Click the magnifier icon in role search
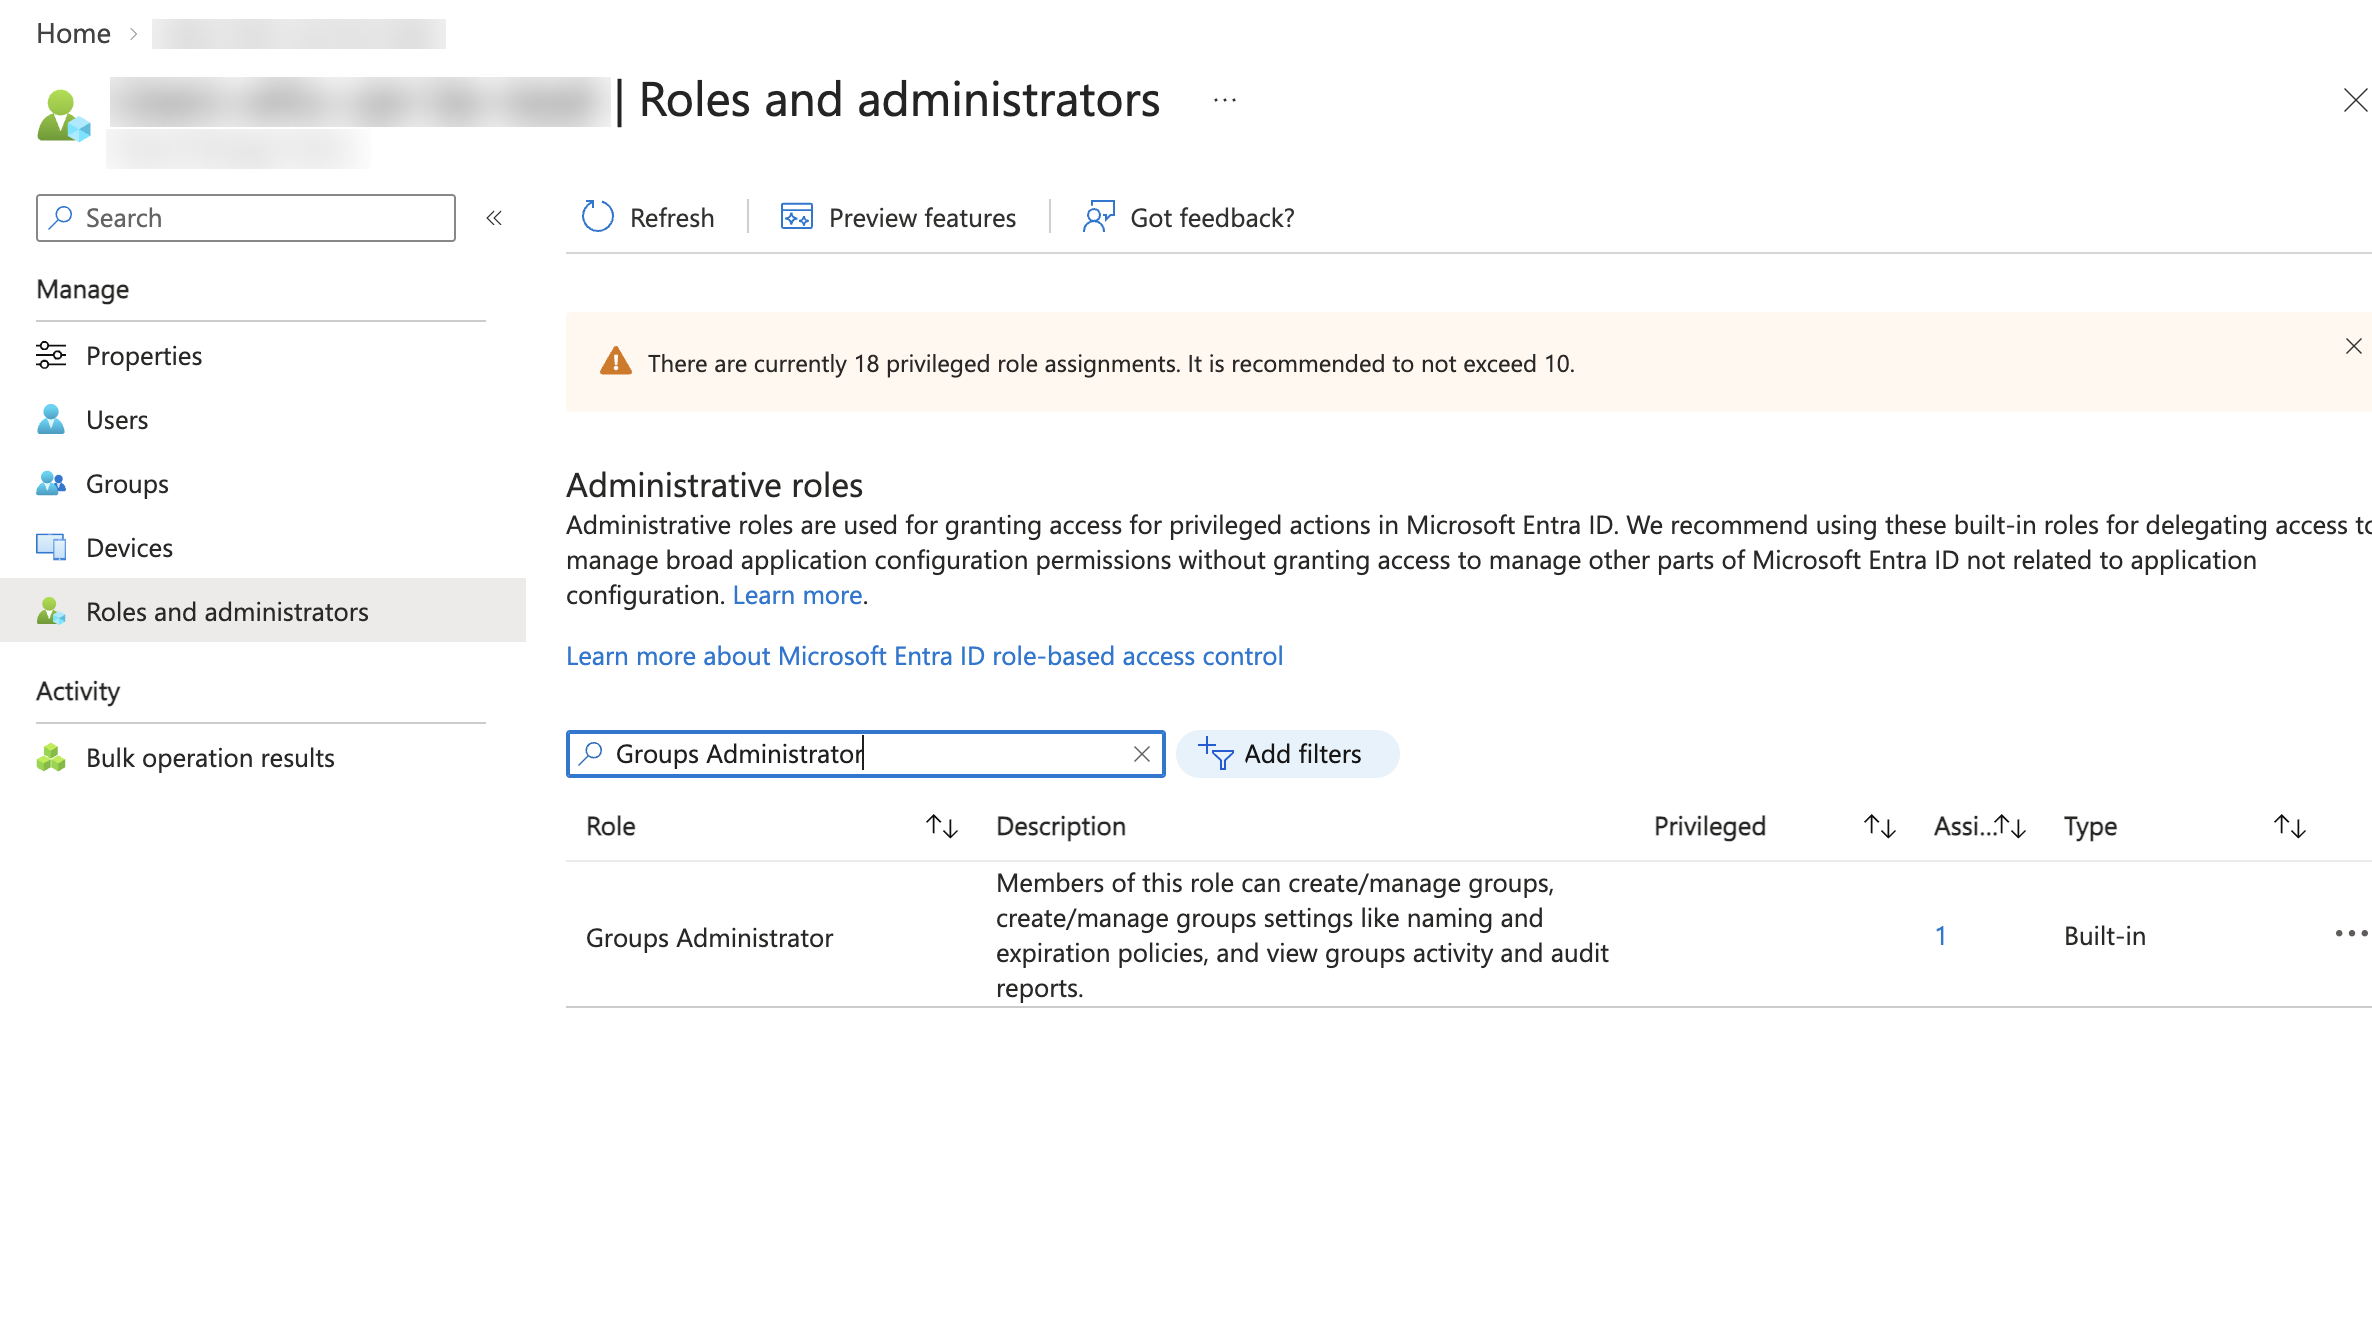Image resolution: width=2372 pixels, height=1336 pixels. (591, 753)
